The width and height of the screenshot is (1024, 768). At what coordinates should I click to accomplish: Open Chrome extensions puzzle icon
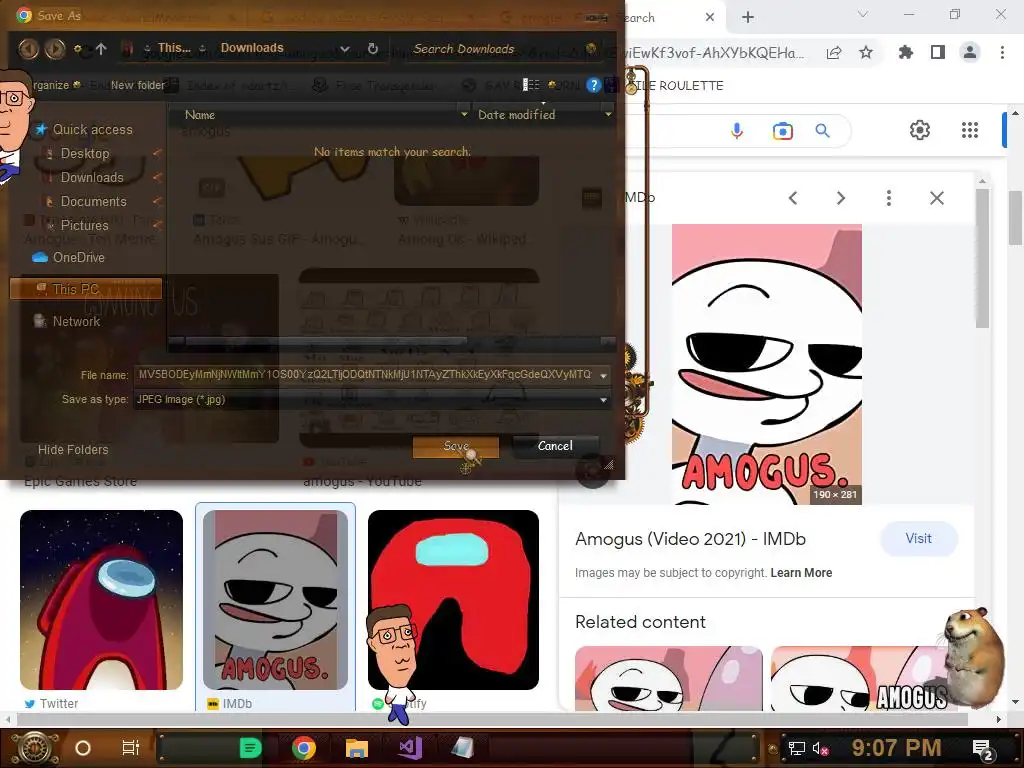click(905, 52)
